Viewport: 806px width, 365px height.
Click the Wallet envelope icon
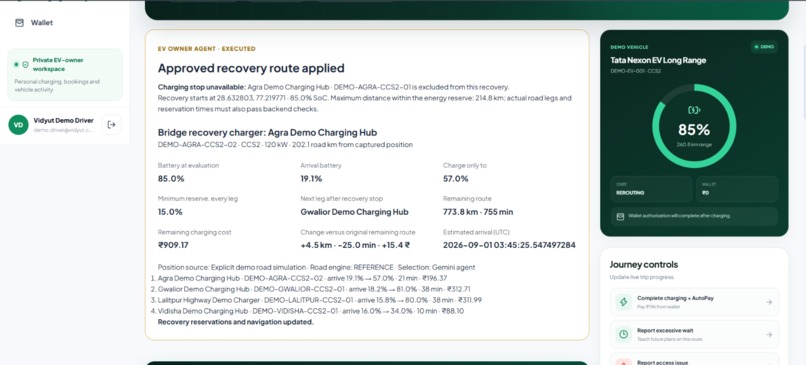click(20, 23)
